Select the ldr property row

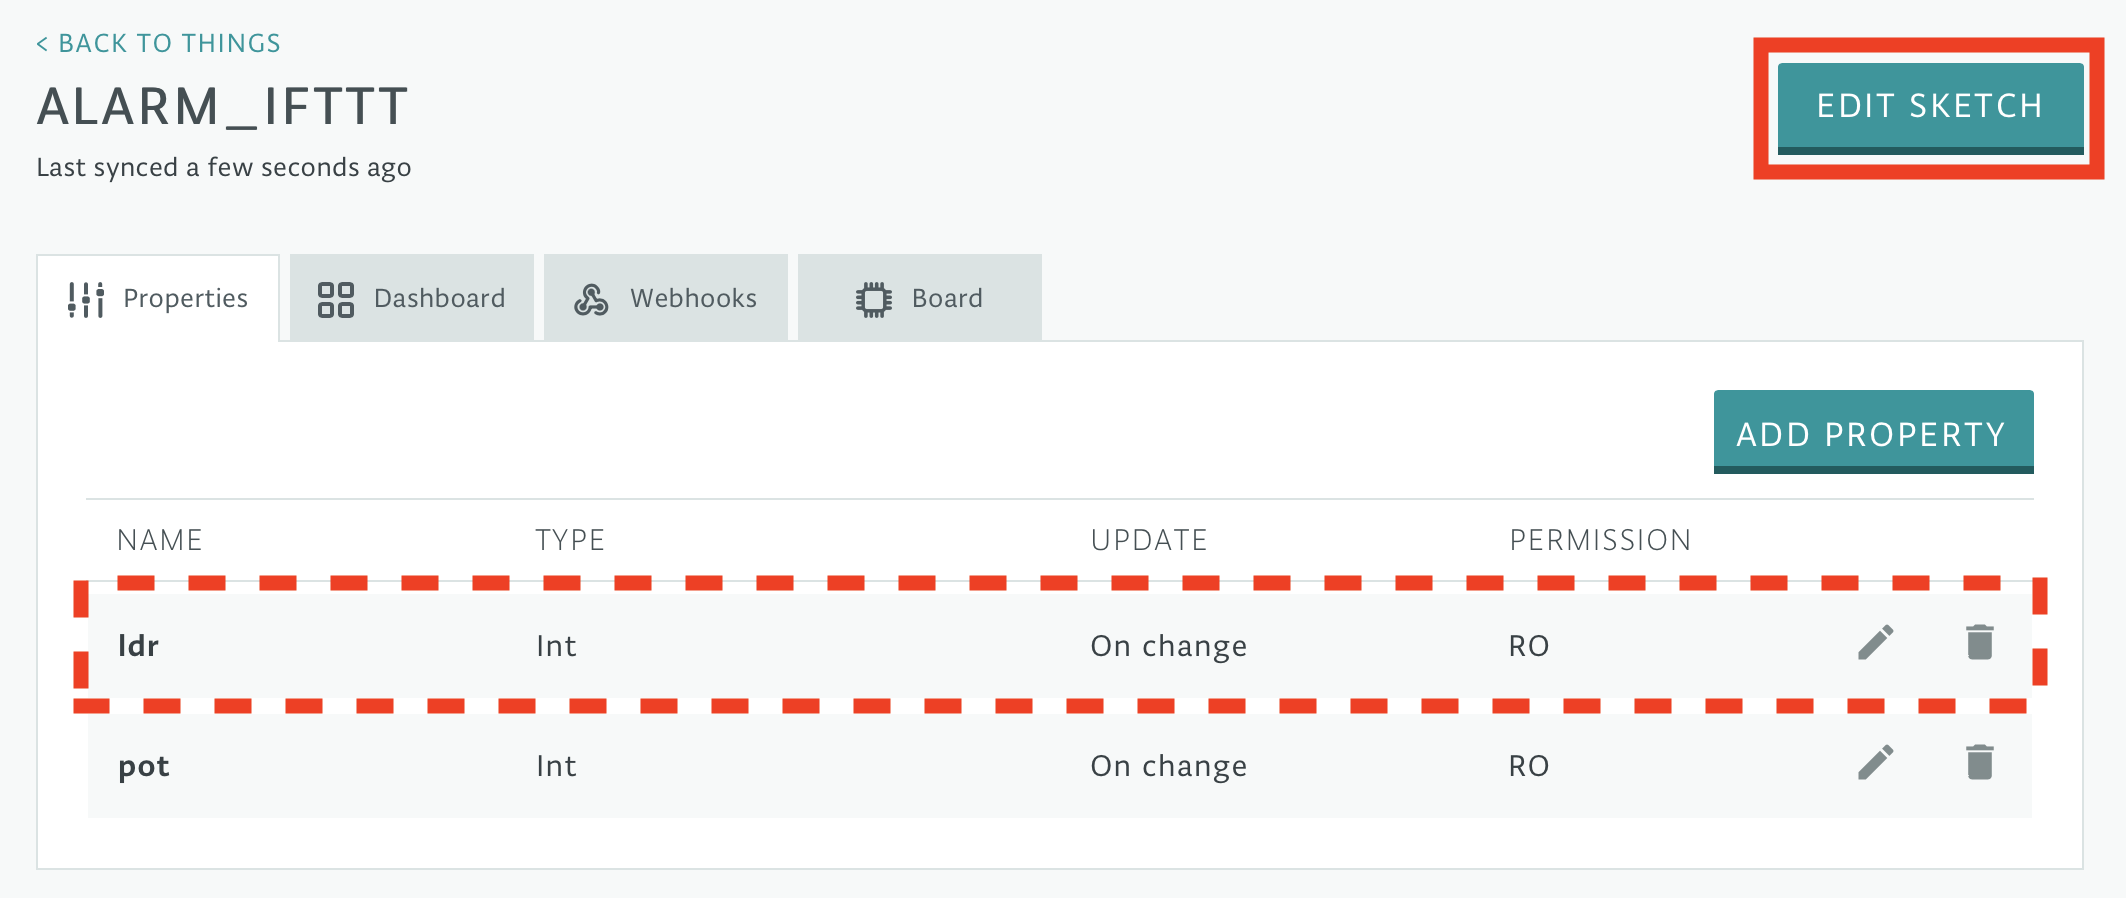[x=1060, y=646]
